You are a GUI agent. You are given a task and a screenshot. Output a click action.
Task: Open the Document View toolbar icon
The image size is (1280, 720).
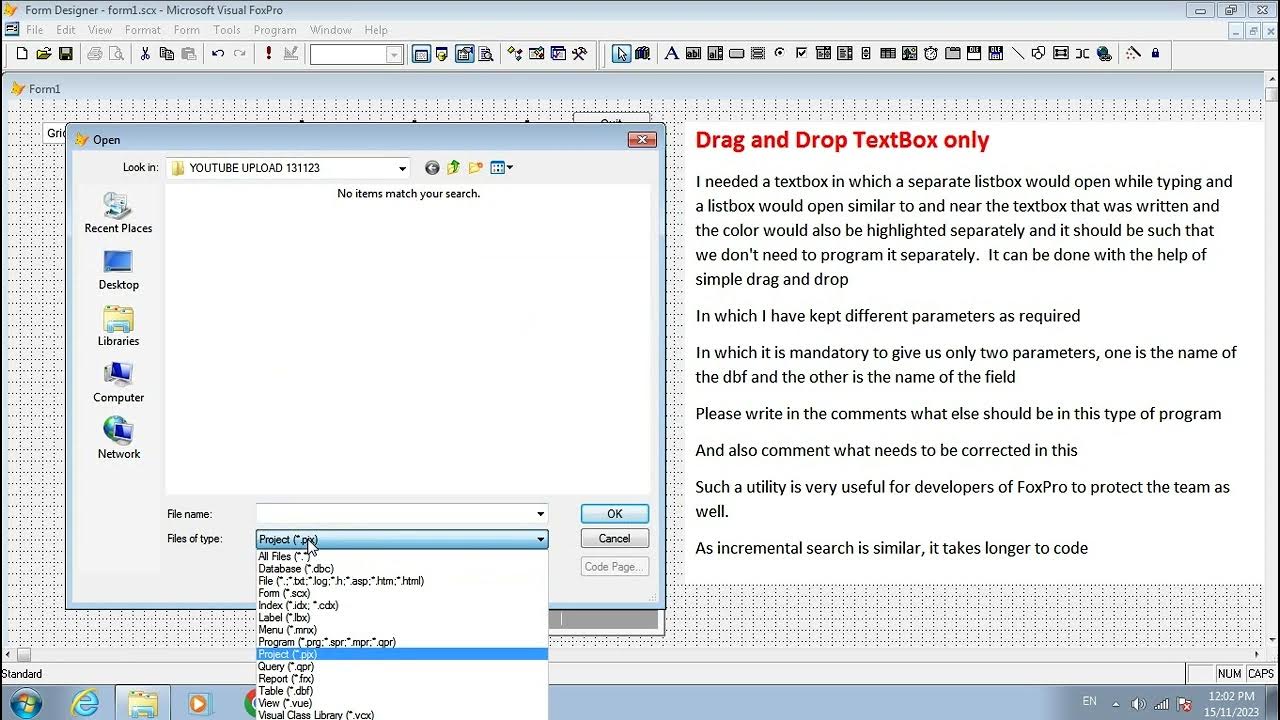(486, 54)
